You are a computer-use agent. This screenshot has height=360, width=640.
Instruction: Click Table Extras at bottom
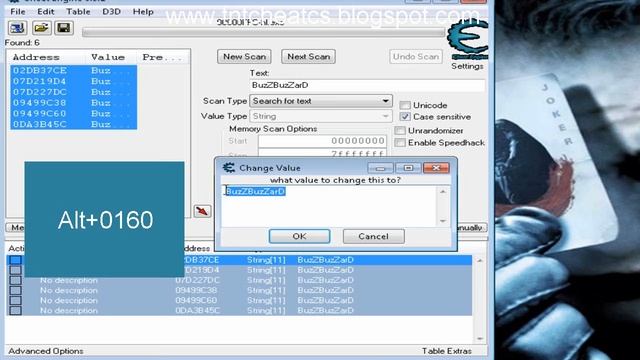click(x=447, y=351)
